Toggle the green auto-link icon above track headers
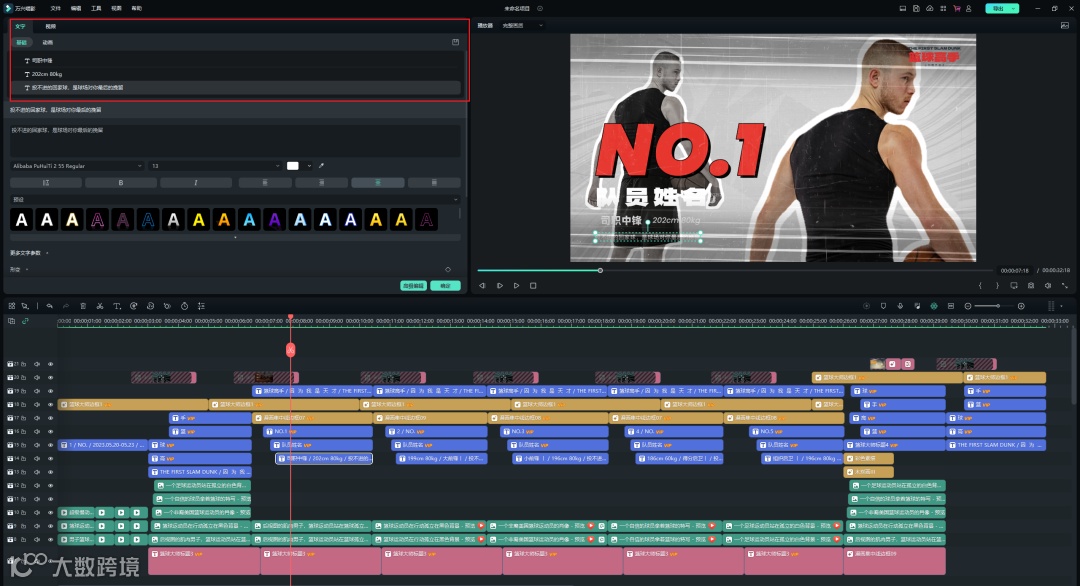Screen dimensions: 1080x586 click(25, 321)
